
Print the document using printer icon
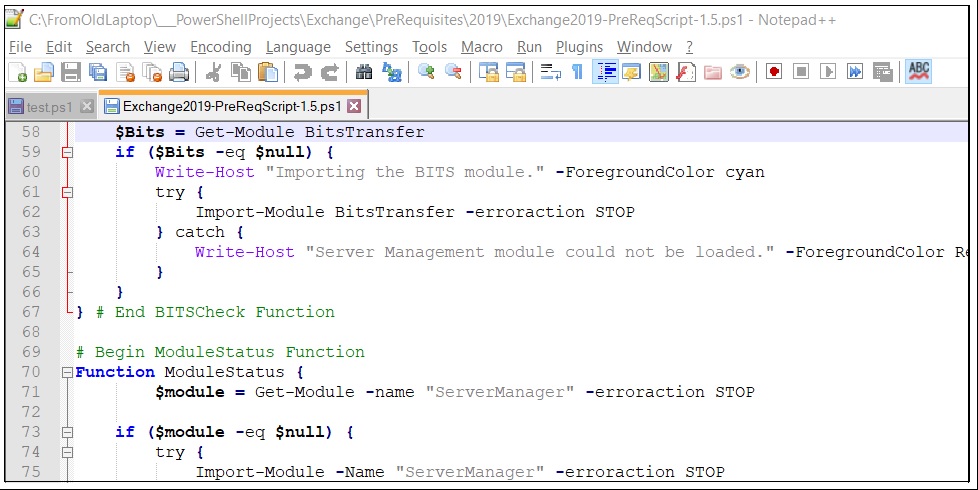coord(179,72)
